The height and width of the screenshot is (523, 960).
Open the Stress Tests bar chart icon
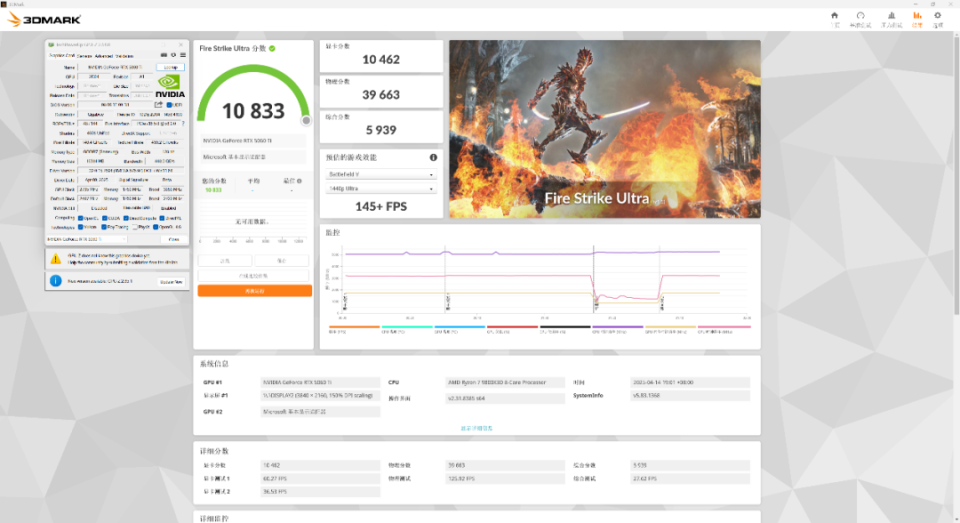(891, 15)
